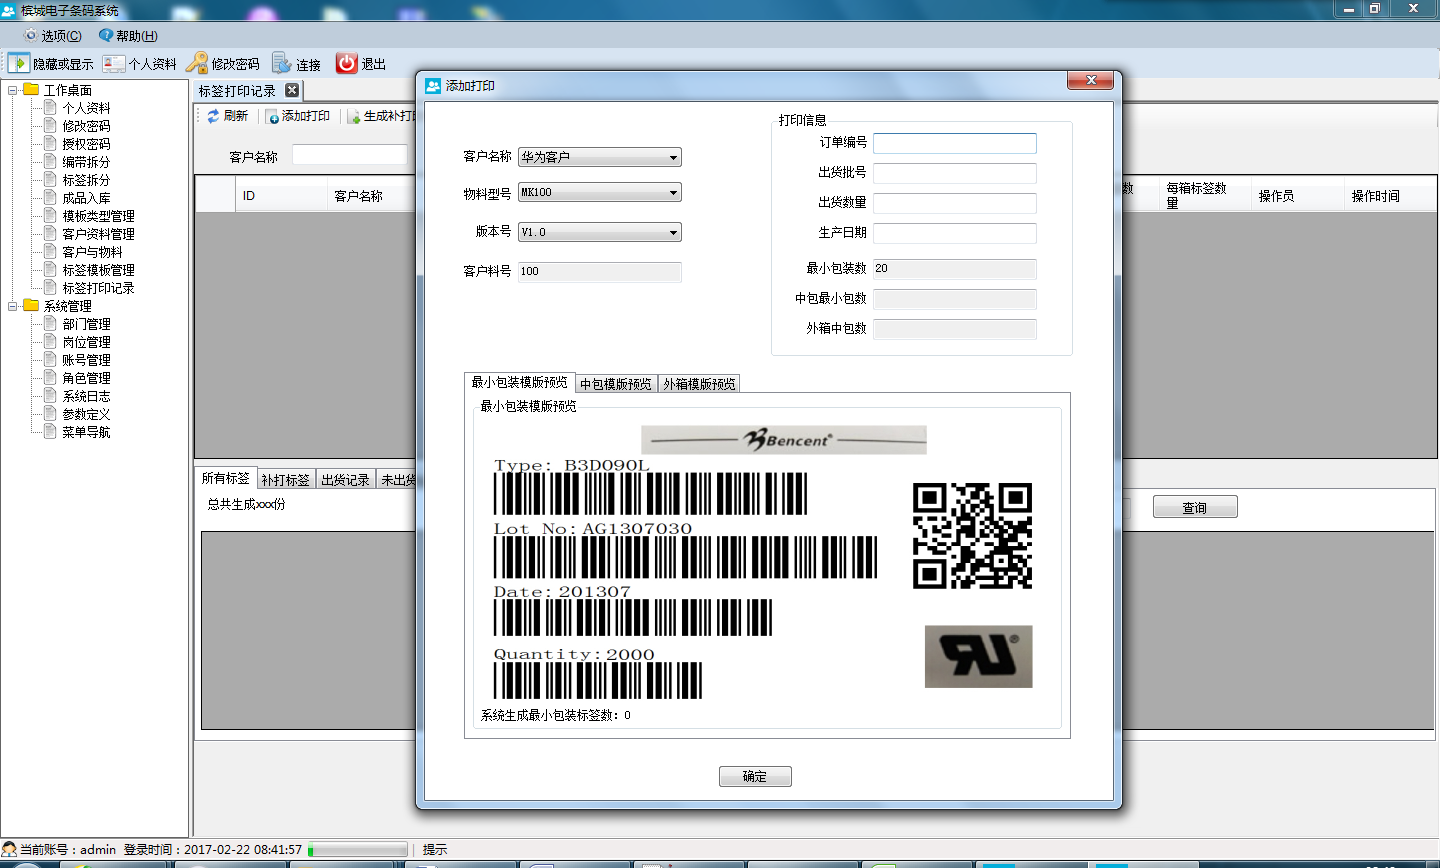Click the Connect (连接) toolbar icon
The image size is (1440, 868).
(x=282, y=63)
